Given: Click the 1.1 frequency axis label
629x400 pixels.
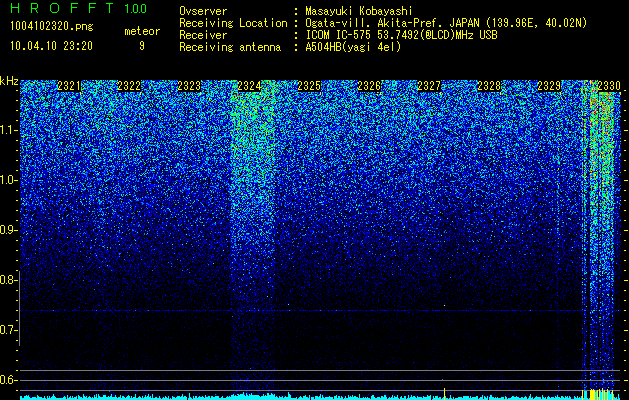Looking at the screenshot, I should 8,130.
